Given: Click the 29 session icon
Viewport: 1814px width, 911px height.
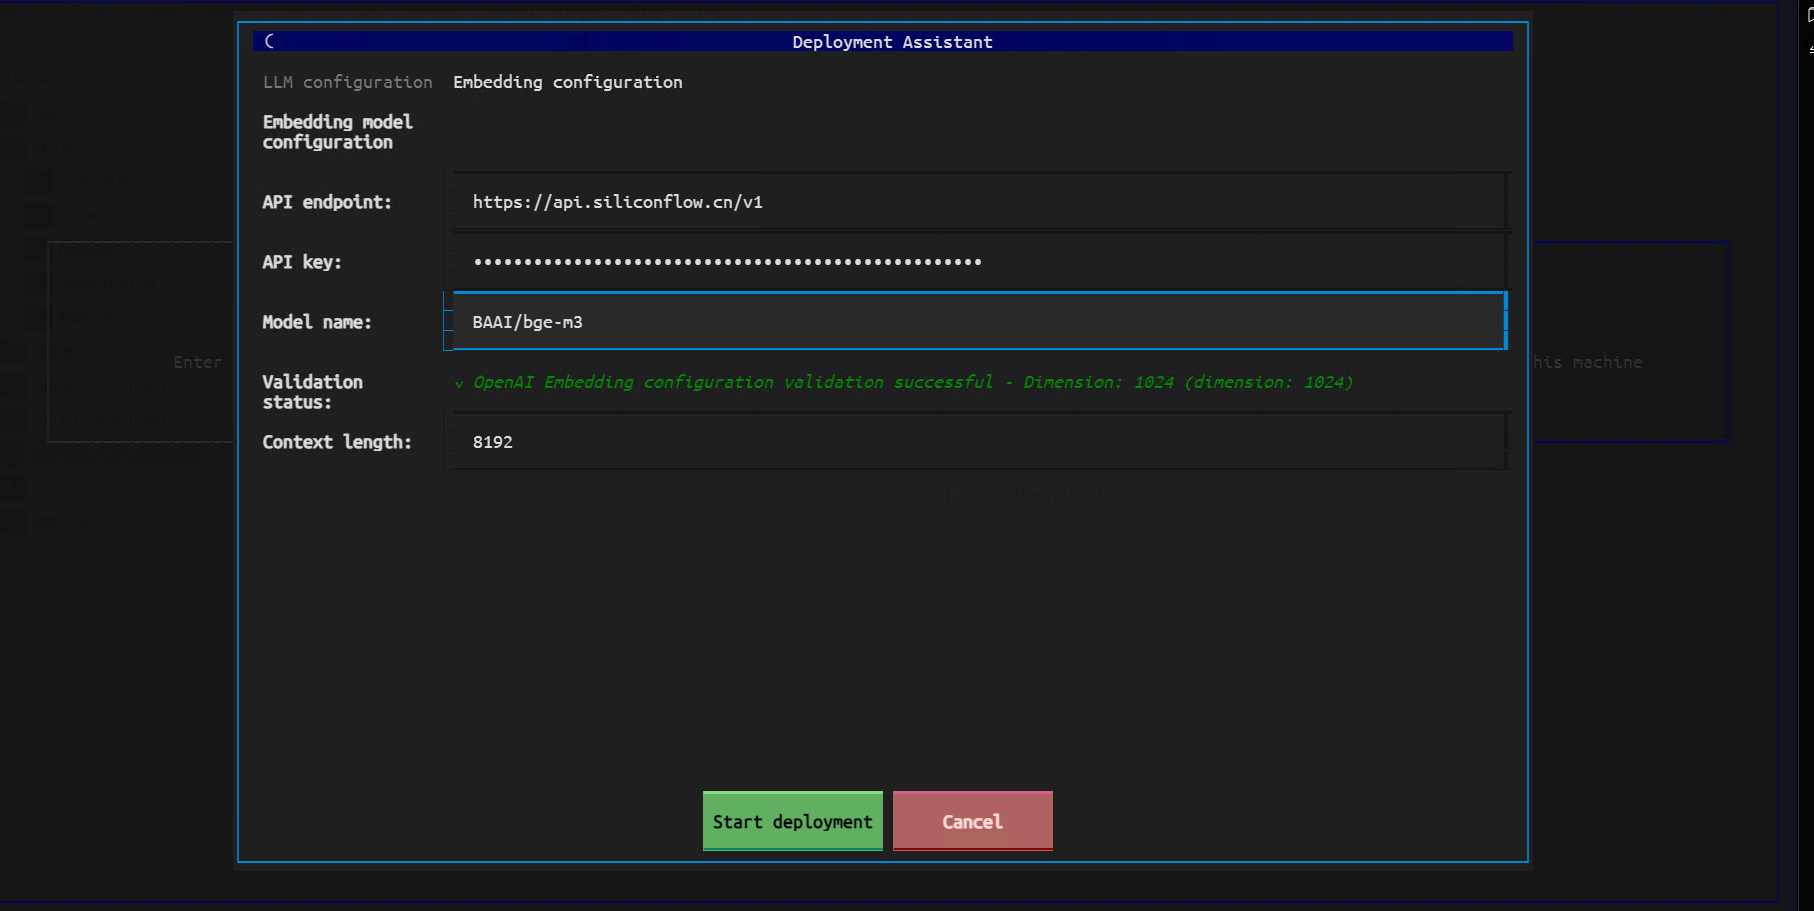Looking at the screenshot, I should [12, 488].
